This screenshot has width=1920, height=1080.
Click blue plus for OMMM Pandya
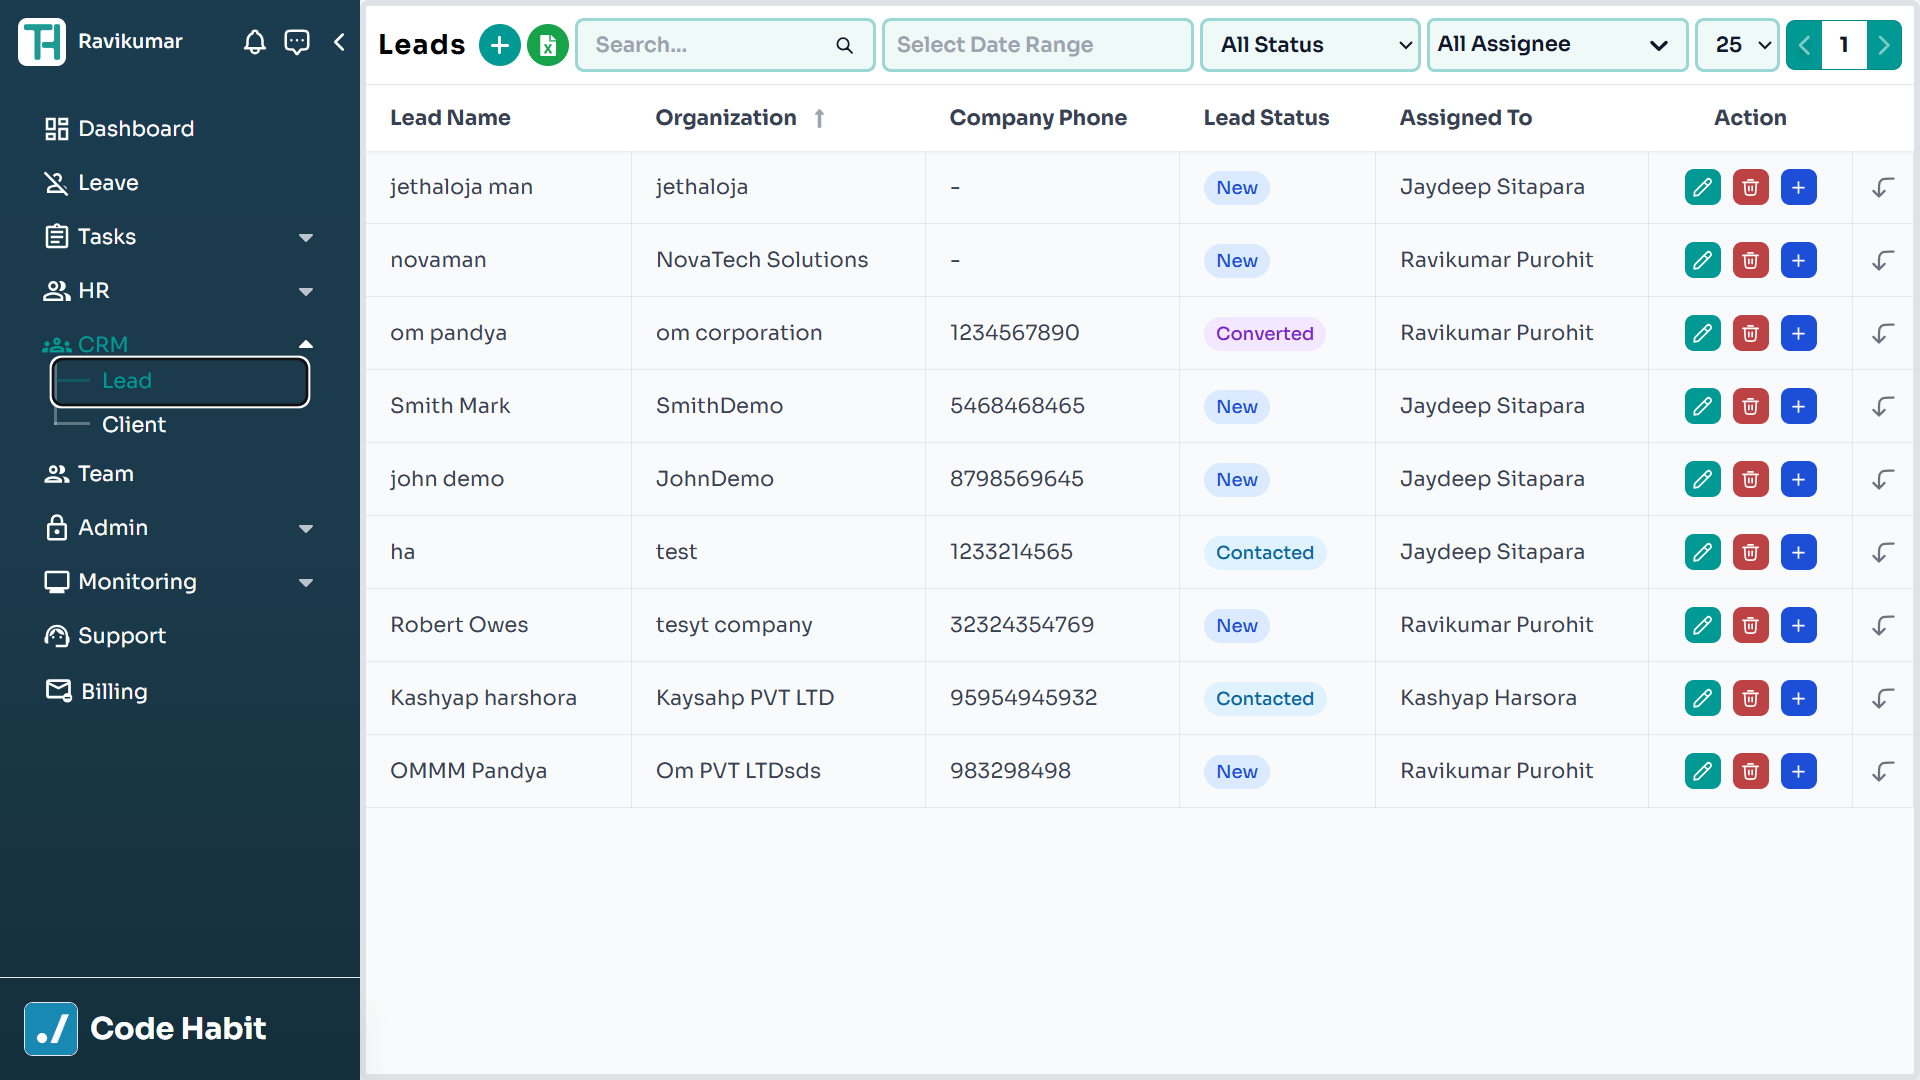point(1799,771)
